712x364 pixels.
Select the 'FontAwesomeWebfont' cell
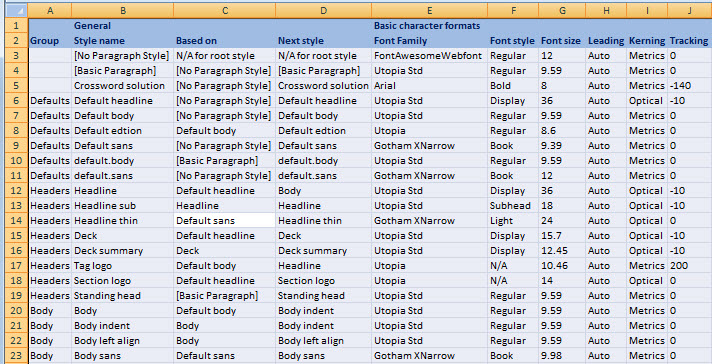point(429,55)
